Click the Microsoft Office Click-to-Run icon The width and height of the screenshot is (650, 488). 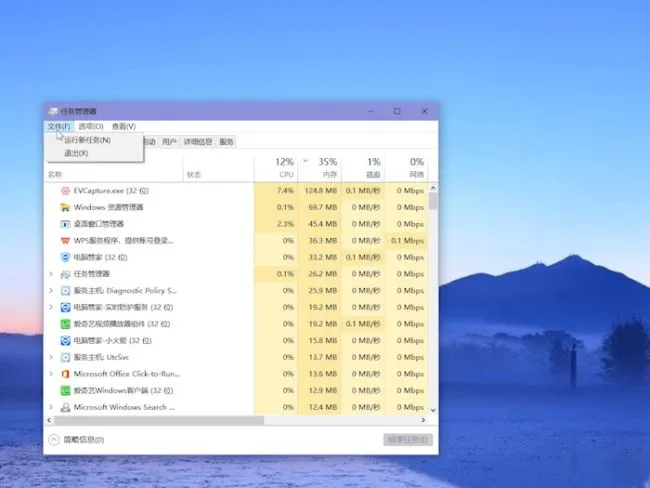tap(65, 374)
